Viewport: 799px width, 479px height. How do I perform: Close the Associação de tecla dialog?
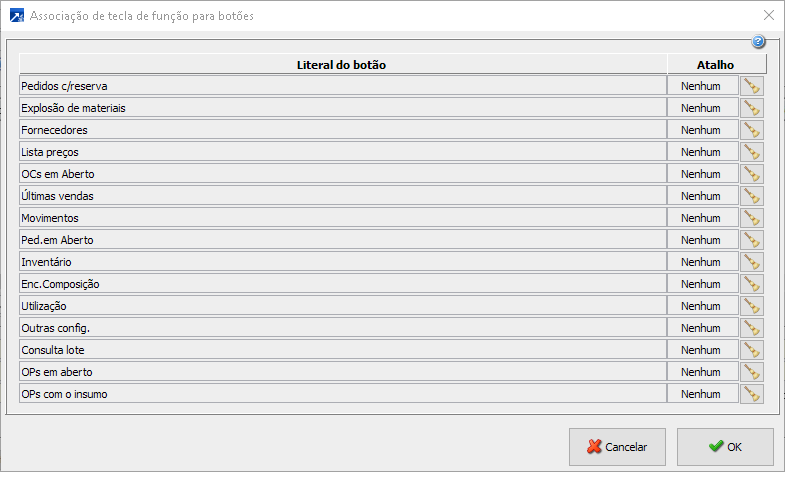tap(769, 15)
